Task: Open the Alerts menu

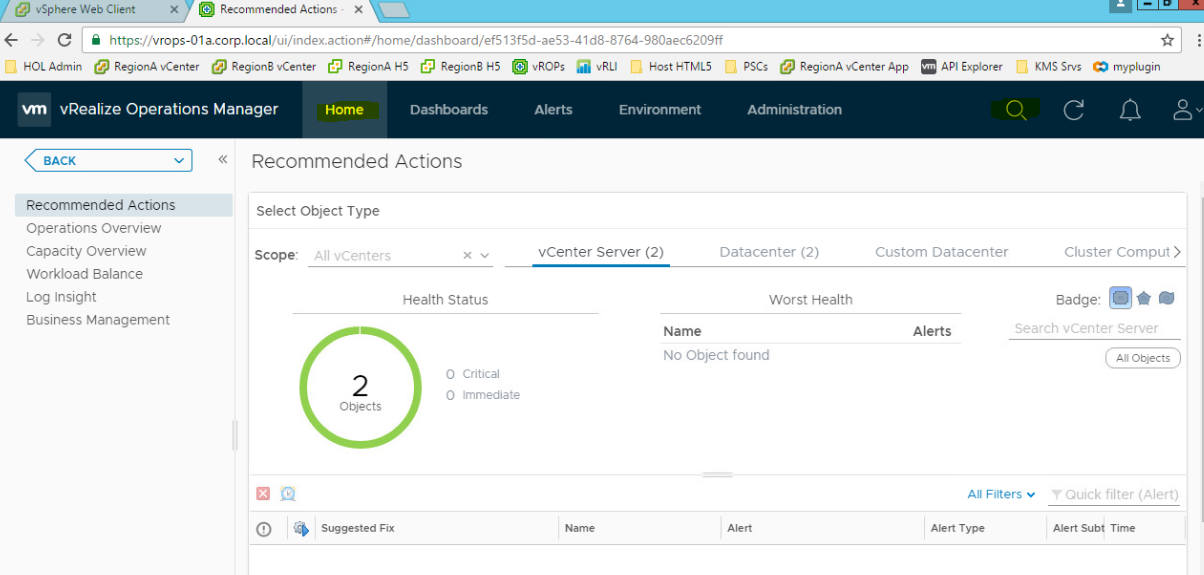Action: coord(553,110)
